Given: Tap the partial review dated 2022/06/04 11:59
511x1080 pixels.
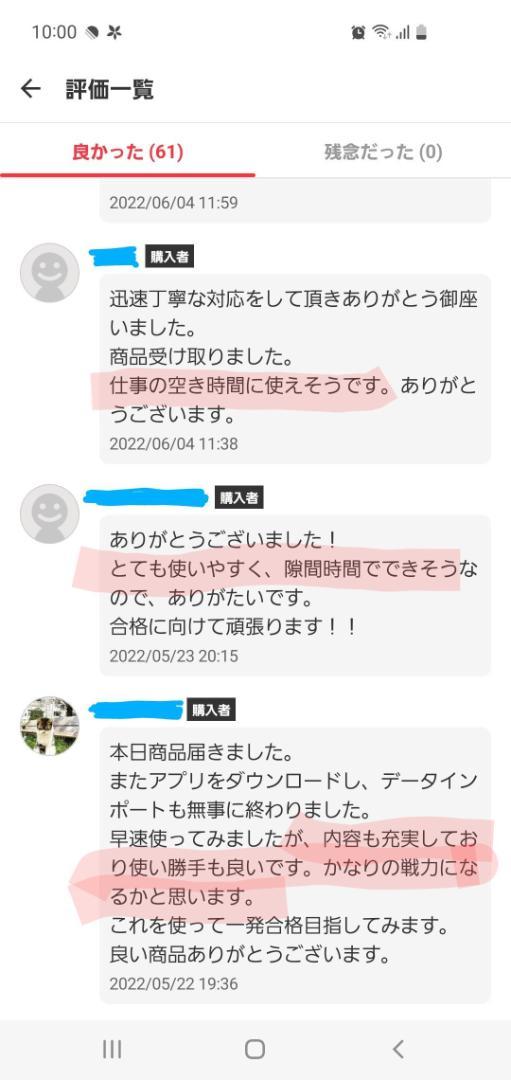Looking at the screenshot, I should 295,201.
